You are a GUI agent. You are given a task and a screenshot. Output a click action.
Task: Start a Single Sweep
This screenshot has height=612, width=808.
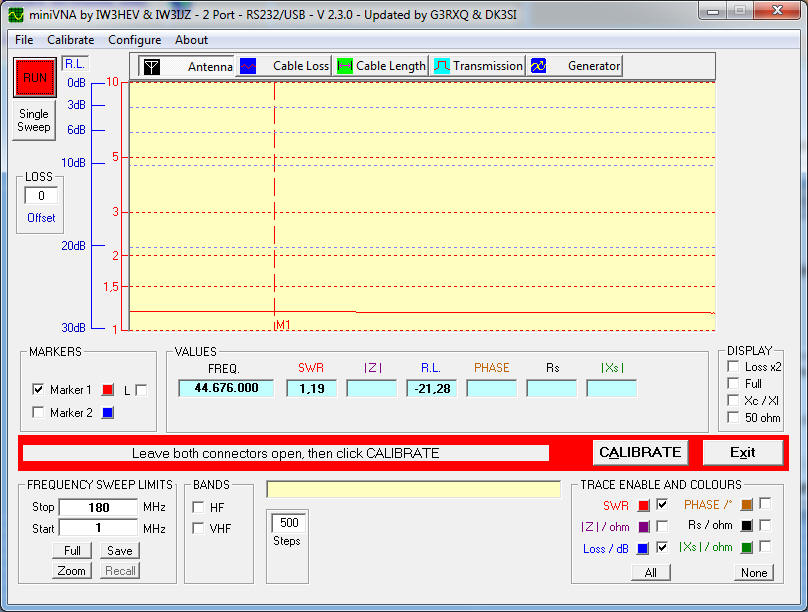click(34, 121)
